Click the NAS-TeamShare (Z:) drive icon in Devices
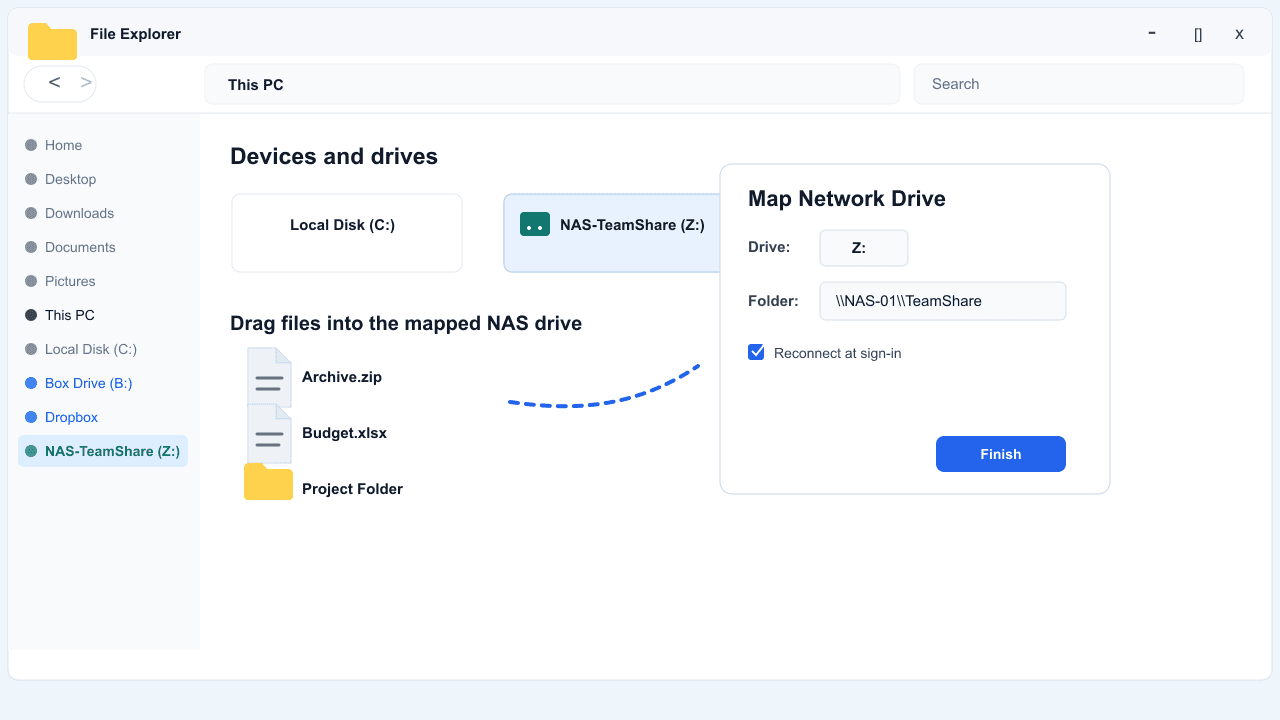The image size is (1280, 720). (535, 224)
